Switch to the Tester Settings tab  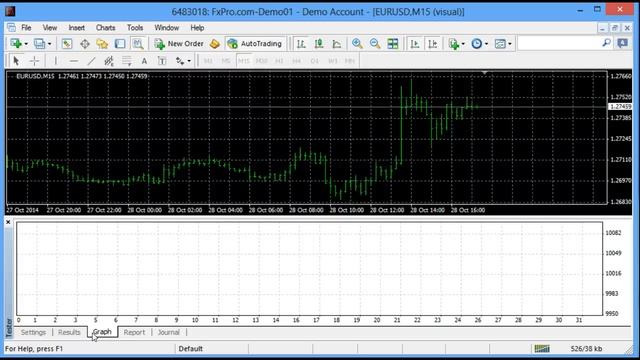pos(33,332)
